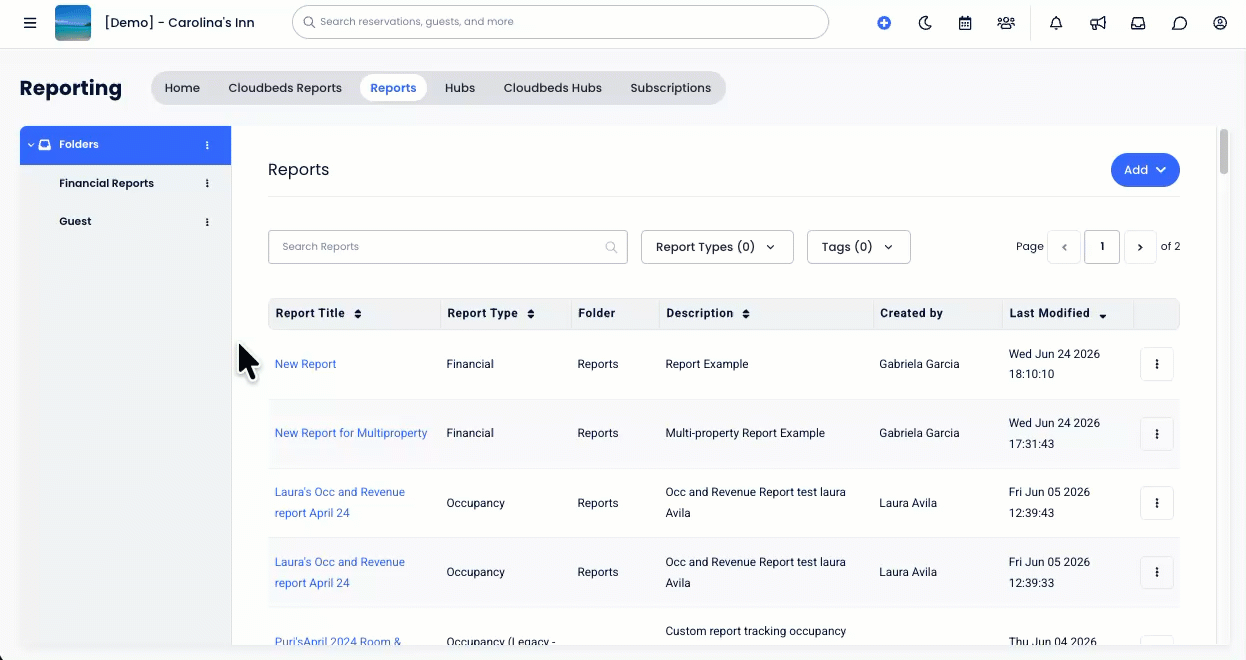Click the Search Reports input field
Screen dimensions: 1246x660
pos(447,247)
